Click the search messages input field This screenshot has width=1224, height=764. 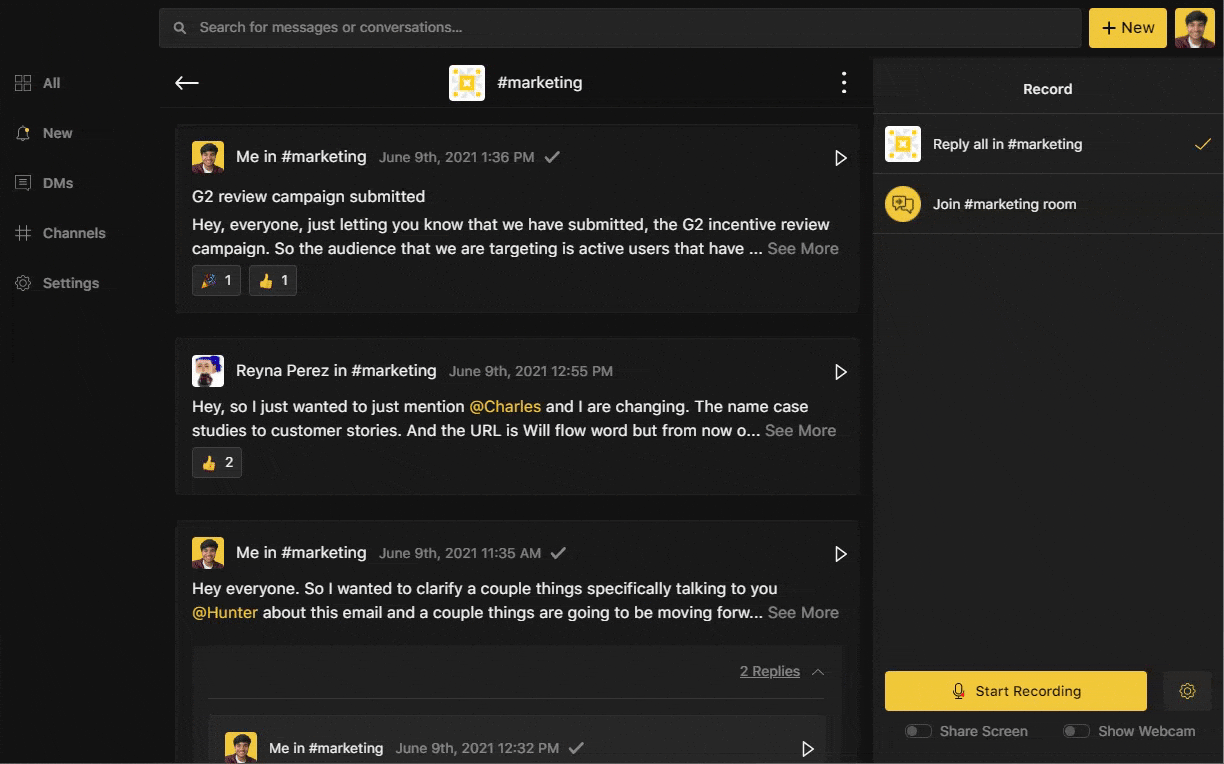(620, 28)
